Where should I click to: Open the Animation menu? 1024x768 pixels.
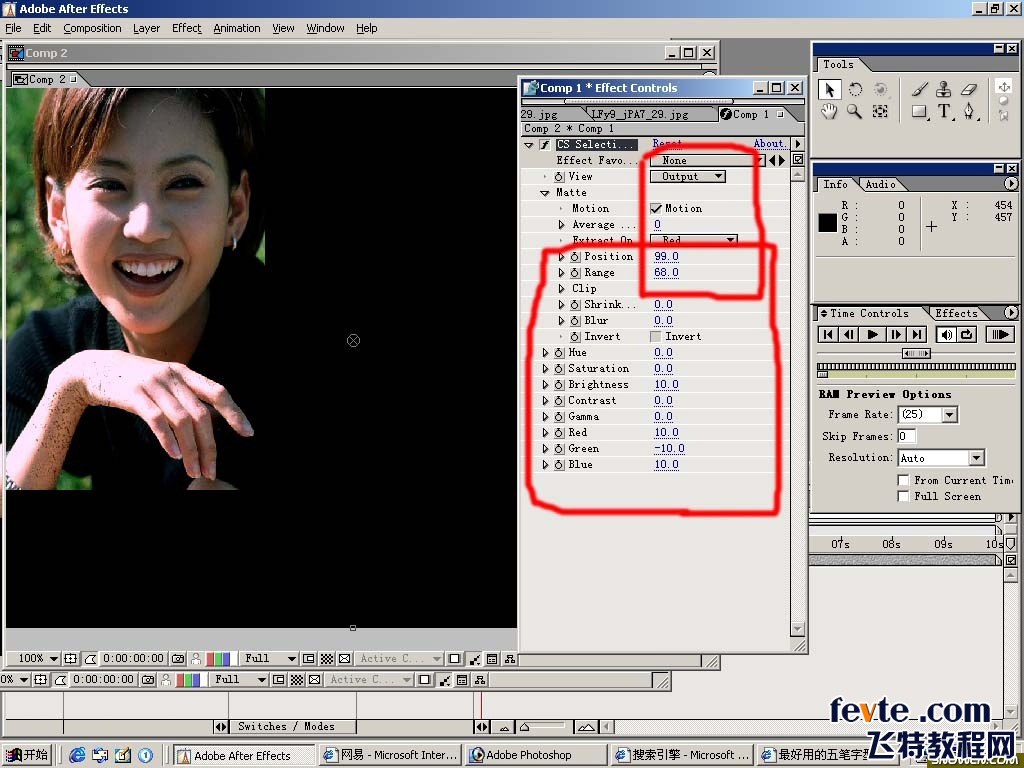[237, 28]
